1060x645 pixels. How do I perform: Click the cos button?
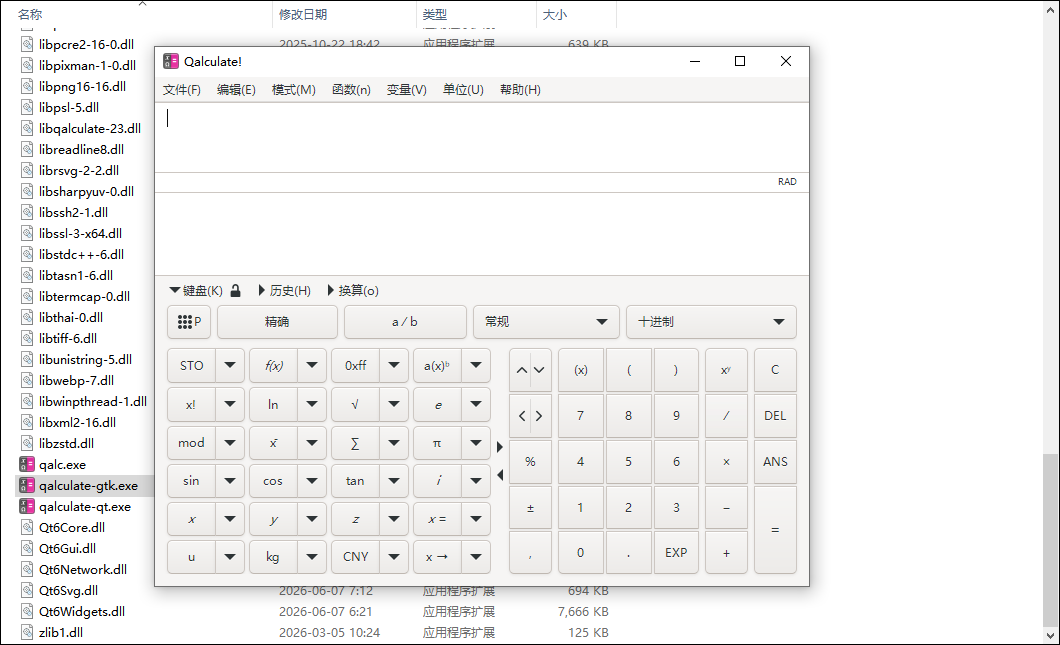pyautogui.click(x=273, y=481)
